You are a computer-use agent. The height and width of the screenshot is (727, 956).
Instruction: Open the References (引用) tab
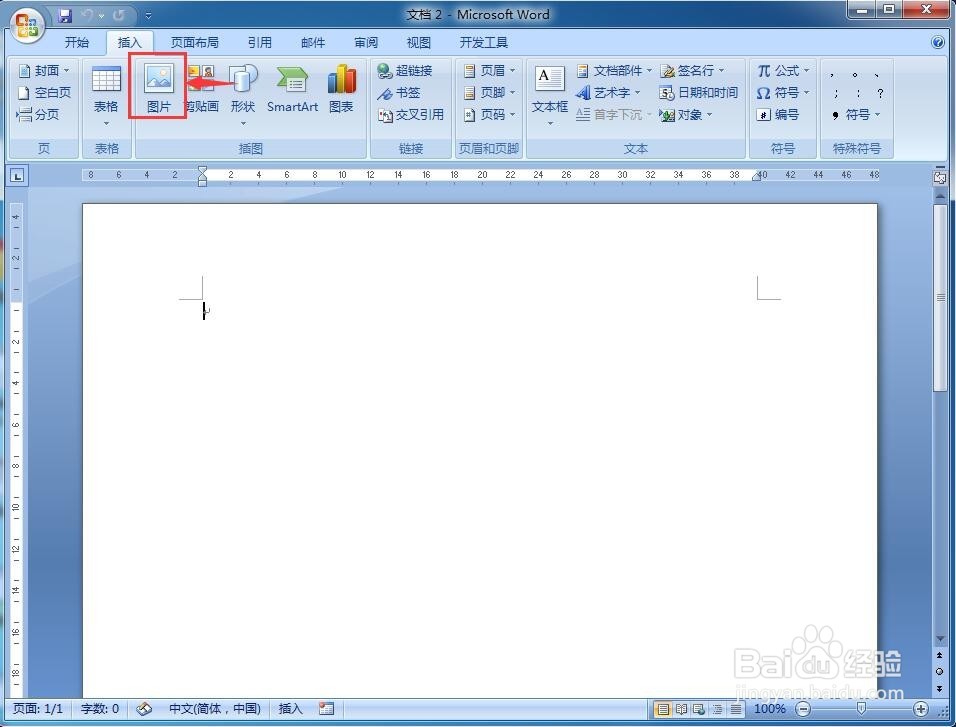point(260,42)
